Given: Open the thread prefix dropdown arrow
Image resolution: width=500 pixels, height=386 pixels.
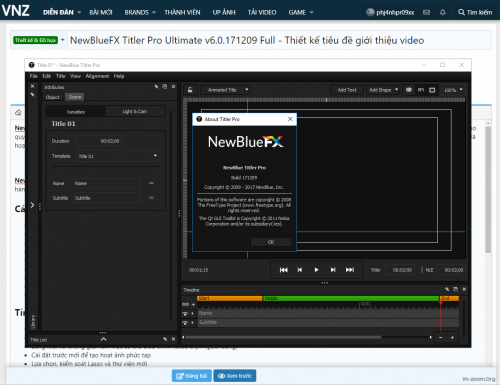Looking at the screenshot, I should pyautogui.click(x=63, y=40).
